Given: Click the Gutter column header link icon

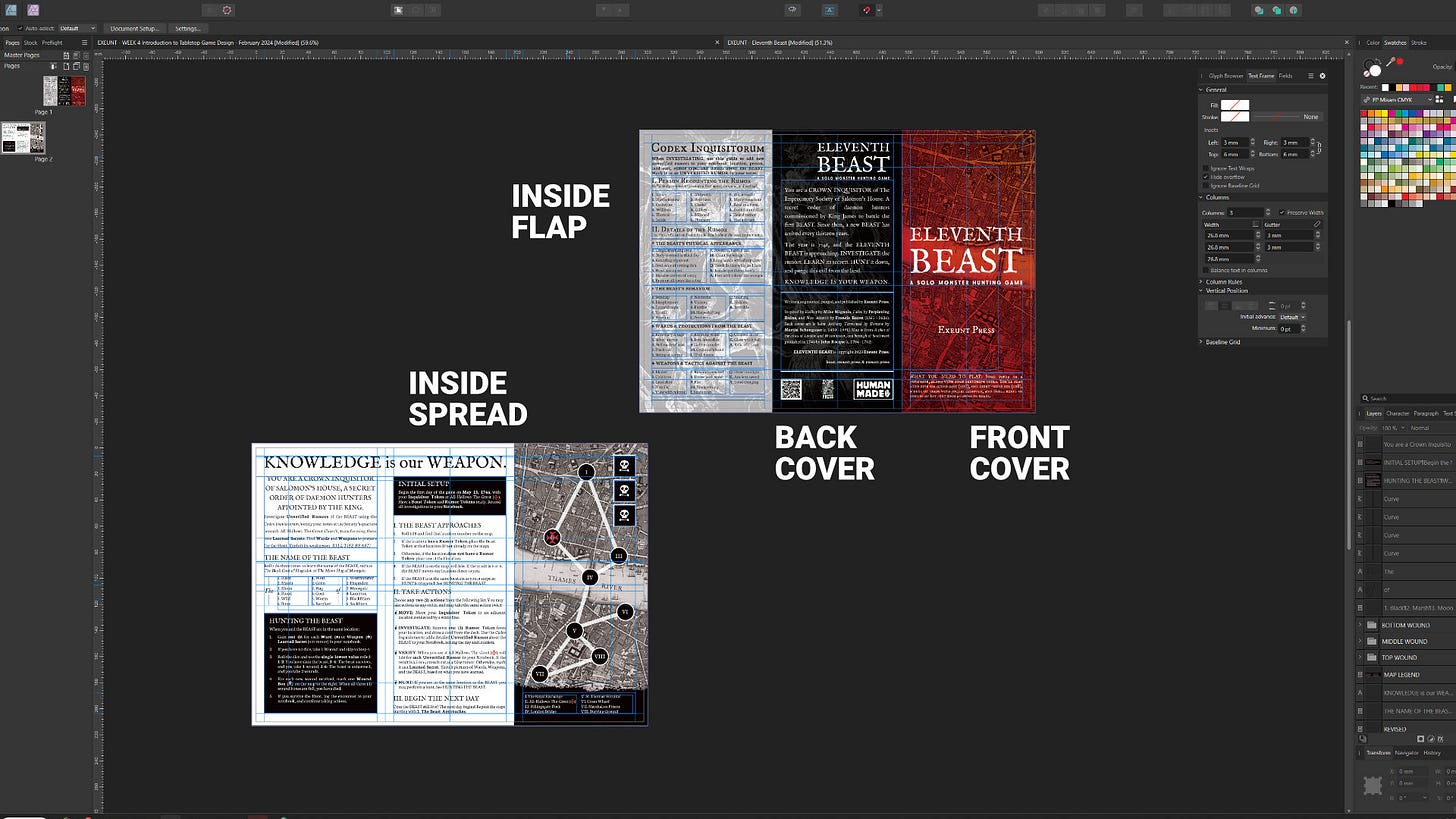Looking at the screenshot, I should click(x=1317, y=225).
